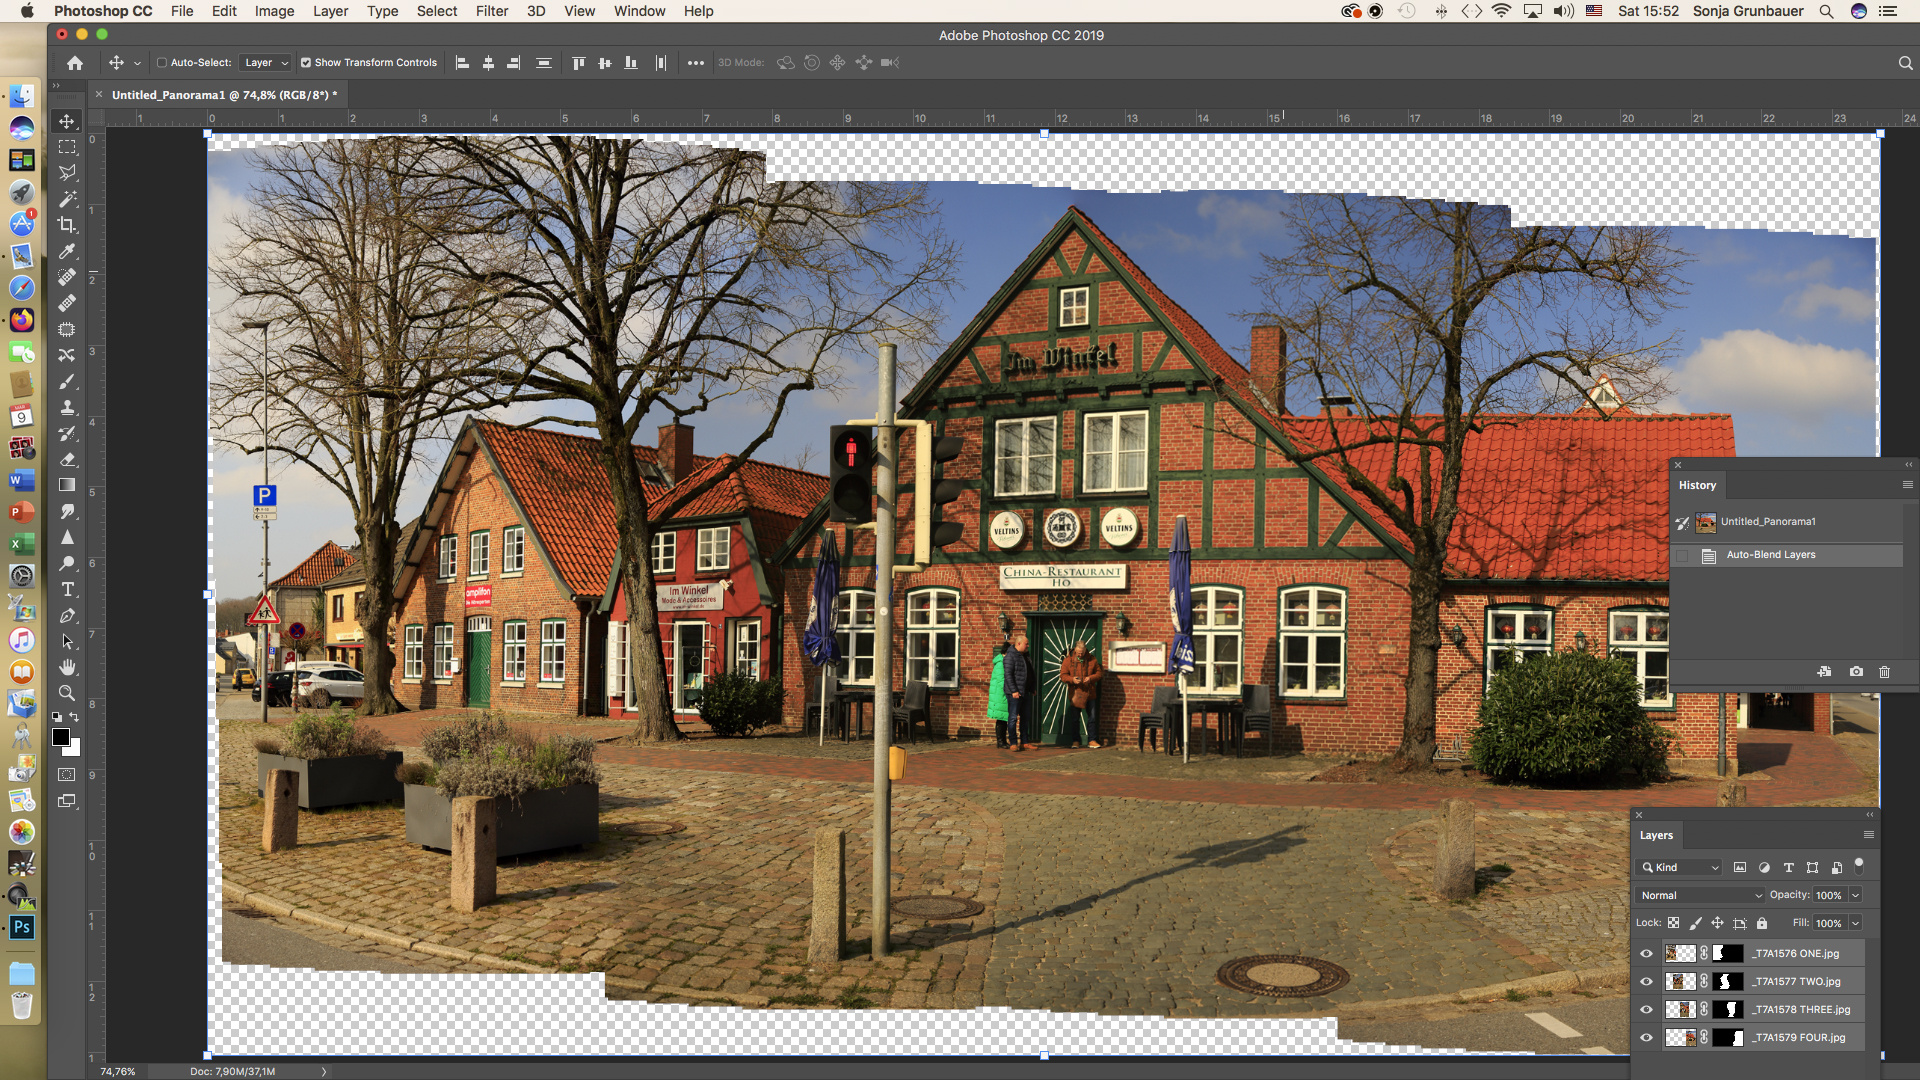Screen dimensions: 1920x1080
Task: Open Fill slider dropdown arrow
Action: point(1856,923)
